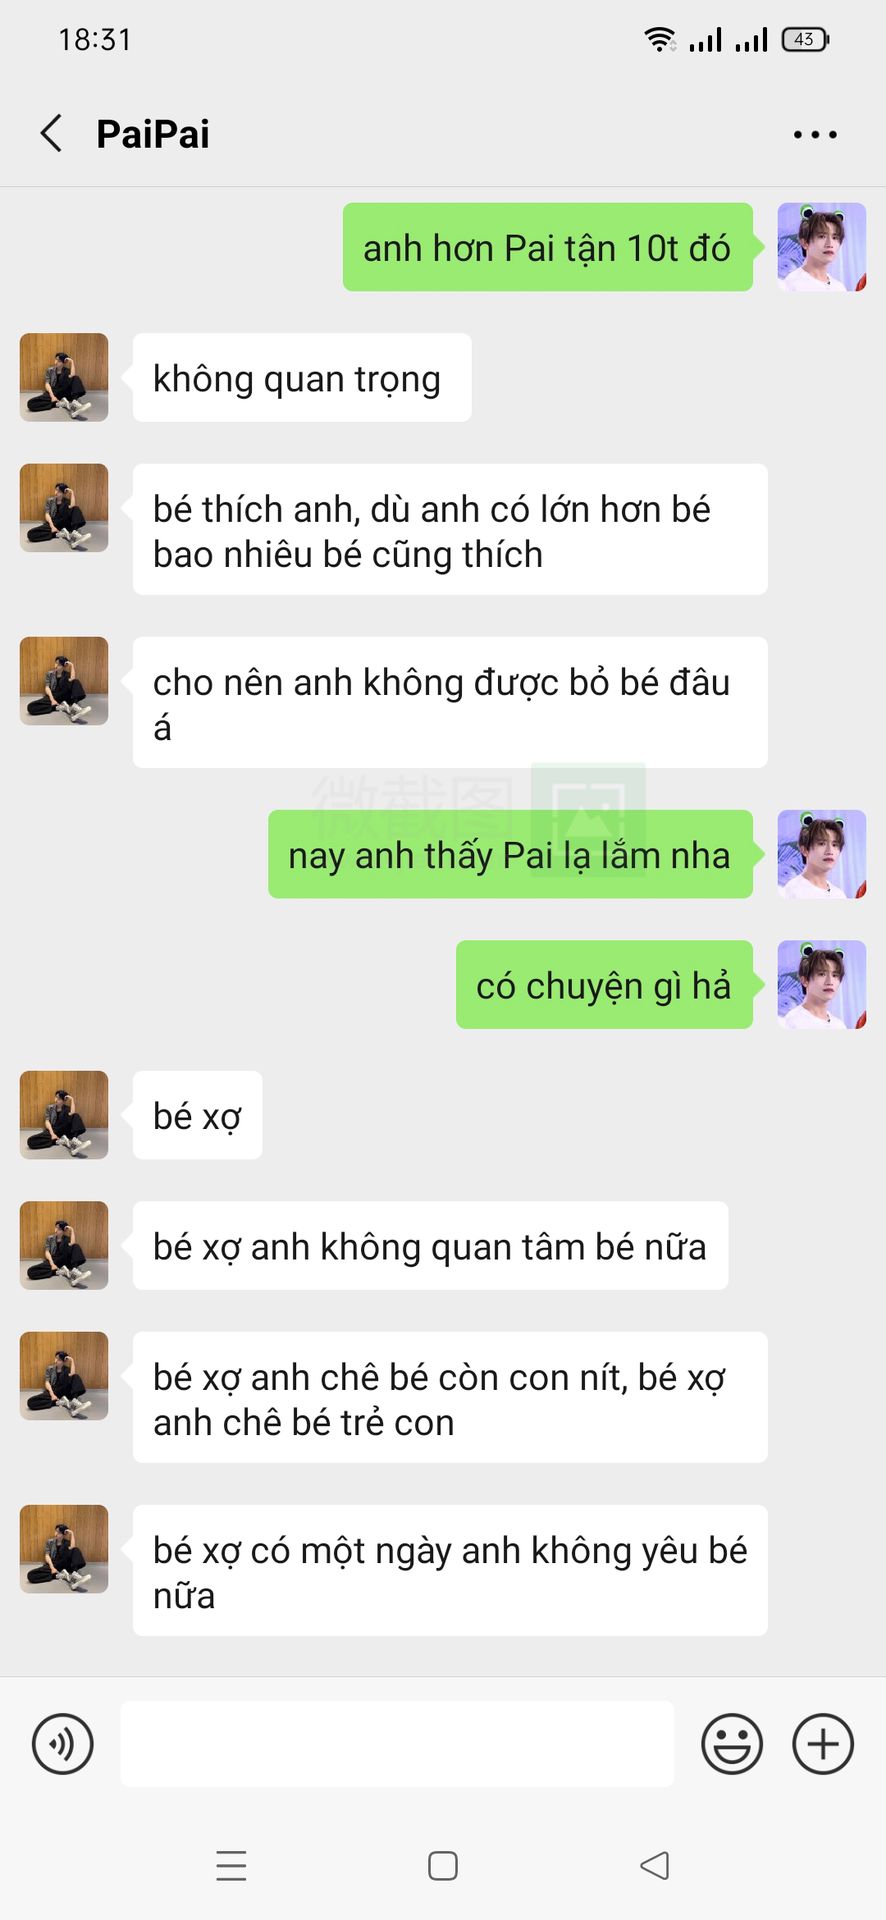The image size is (886, 1920).
Task: Open the three-dot chat options menu
Action: 815,134
